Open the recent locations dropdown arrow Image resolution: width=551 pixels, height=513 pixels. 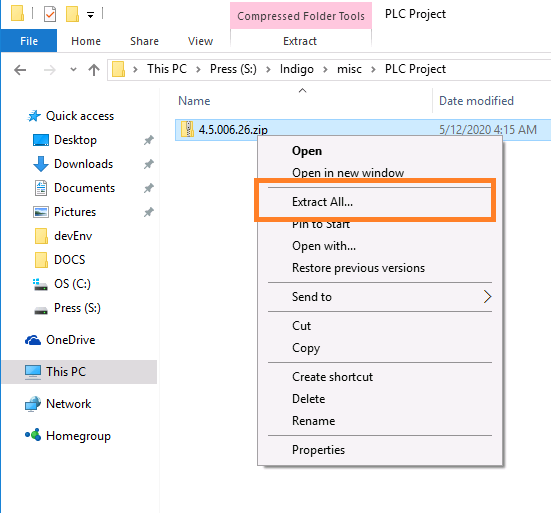(x=73, y=70)
